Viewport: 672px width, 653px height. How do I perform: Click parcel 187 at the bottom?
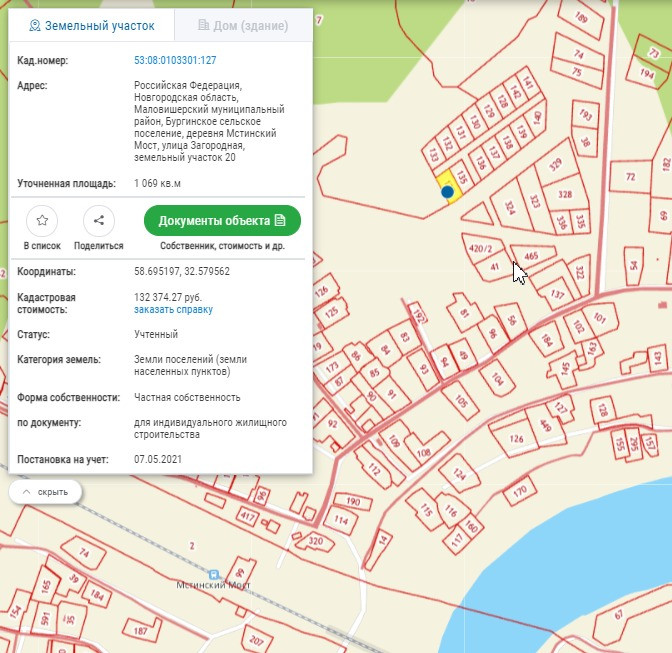[141, 631]
